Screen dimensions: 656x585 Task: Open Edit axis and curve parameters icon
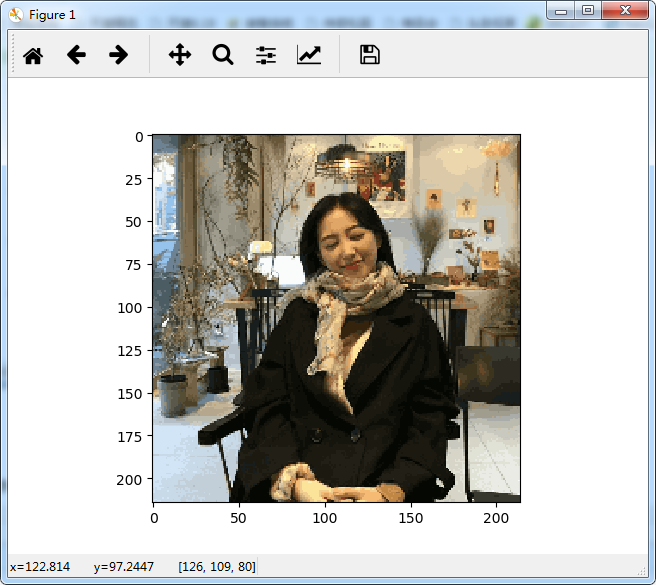click(309, 55)
